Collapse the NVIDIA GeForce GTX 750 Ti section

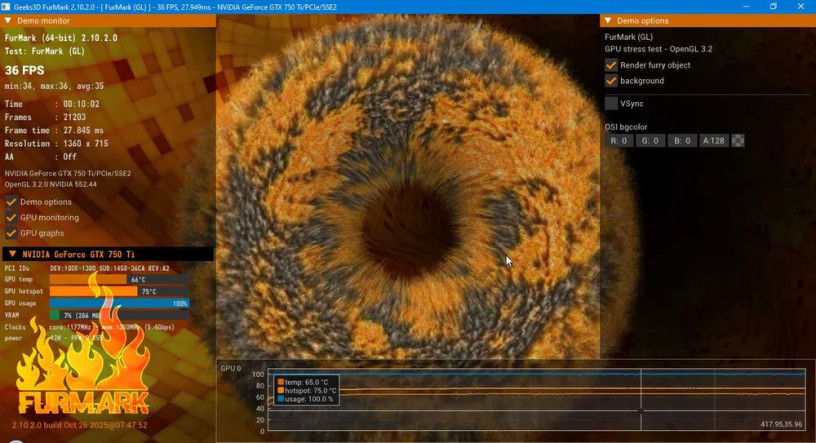coord(10,254)
